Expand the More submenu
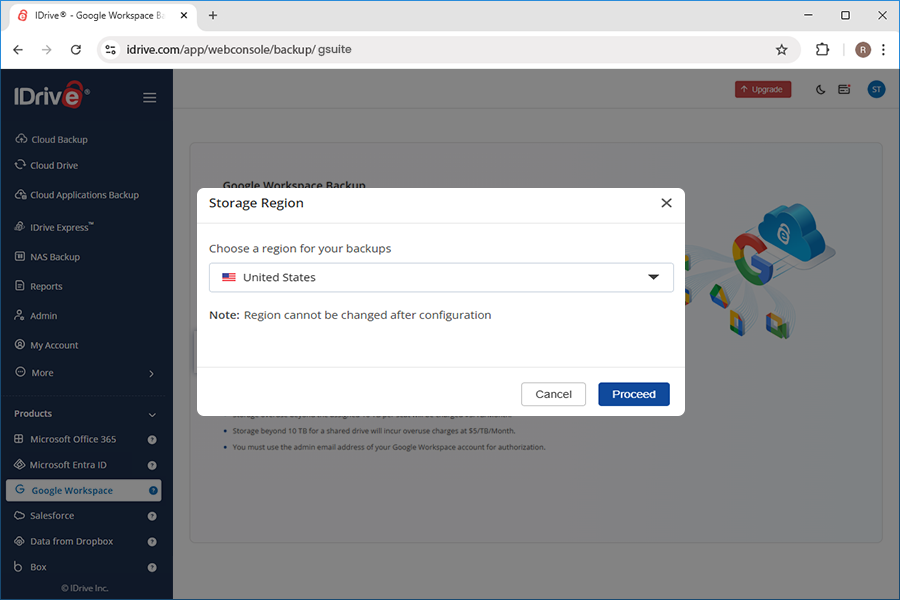This screenshot has height=600, width=900. coord(84,373)
